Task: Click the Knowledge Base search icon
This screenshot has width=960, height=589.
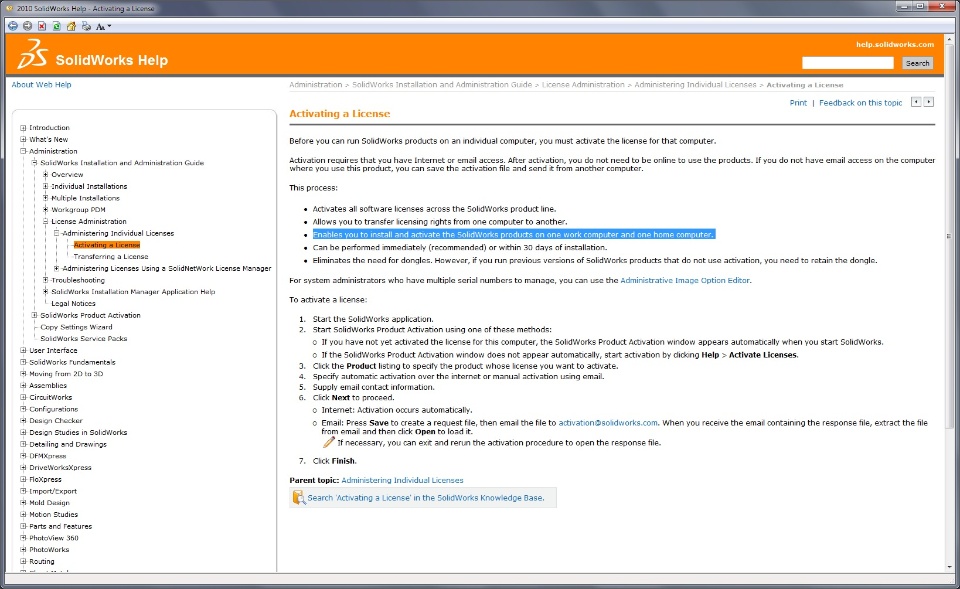Action: [298, 497]
